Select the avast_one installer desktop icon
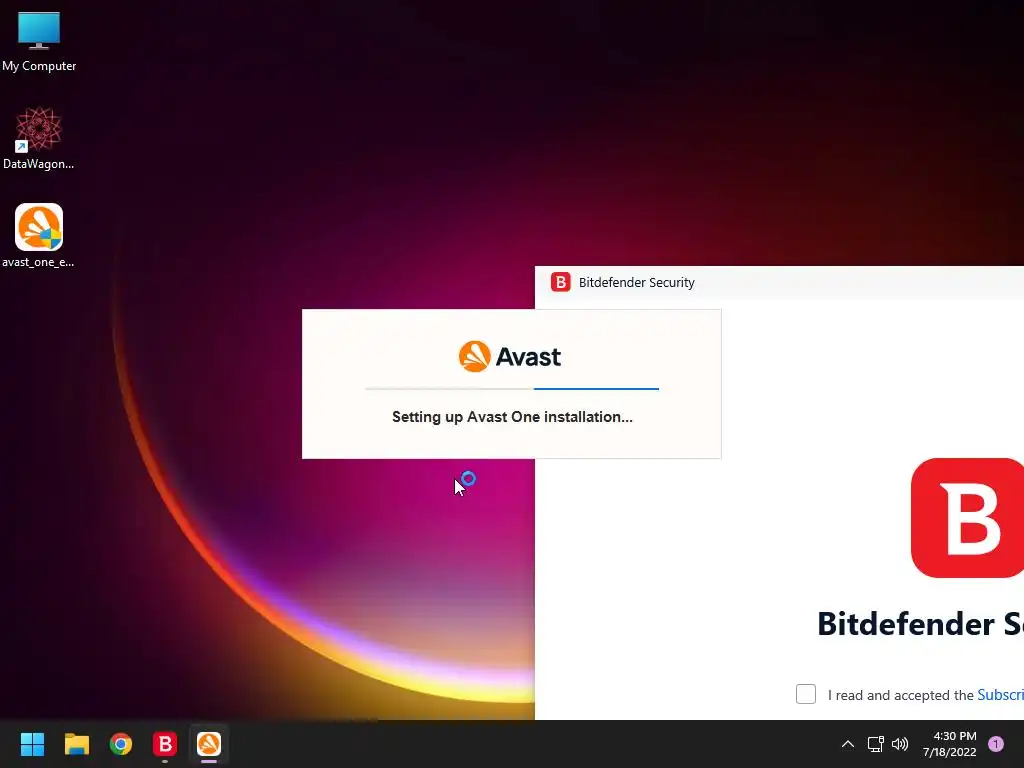Viewport: 1024px width, 768px height. (x=39, y=236)
